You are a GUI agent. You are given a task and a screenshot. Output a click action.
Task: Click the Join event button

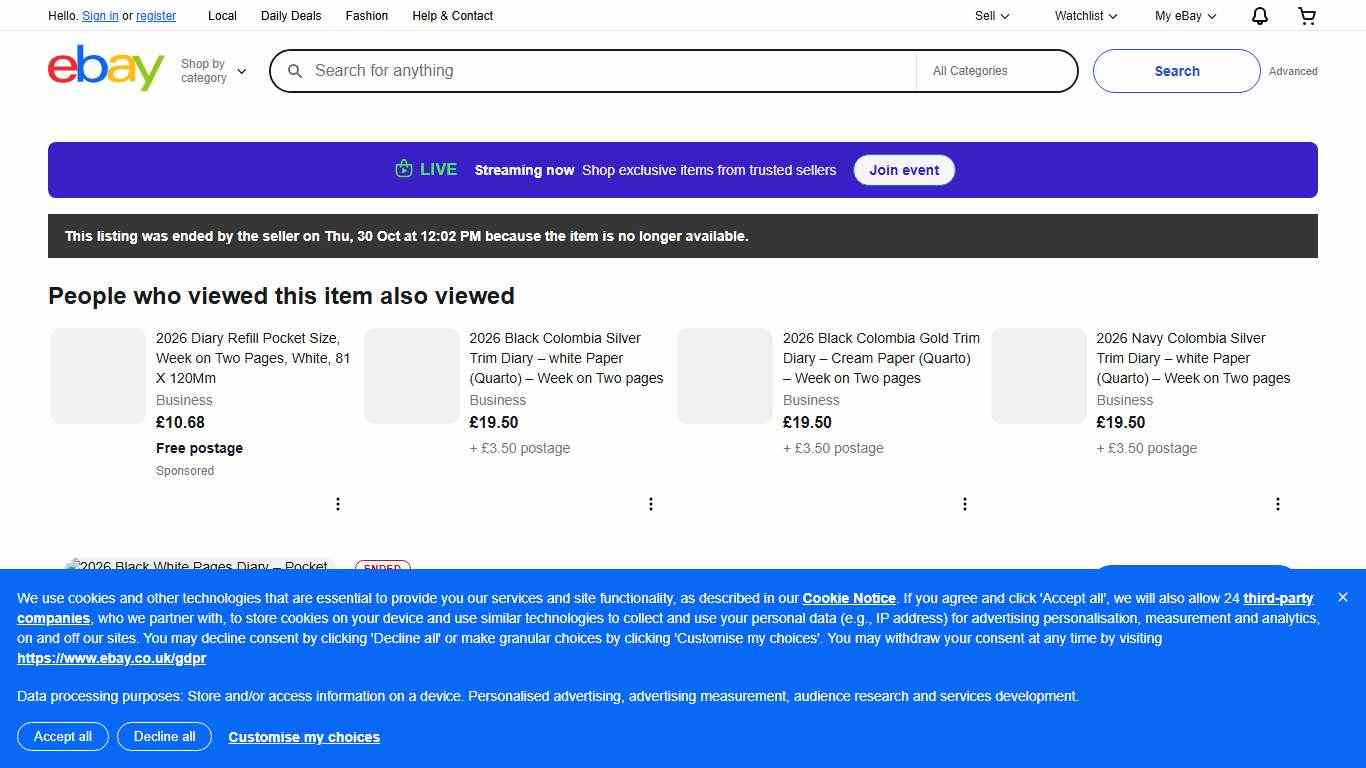(903, 170)
